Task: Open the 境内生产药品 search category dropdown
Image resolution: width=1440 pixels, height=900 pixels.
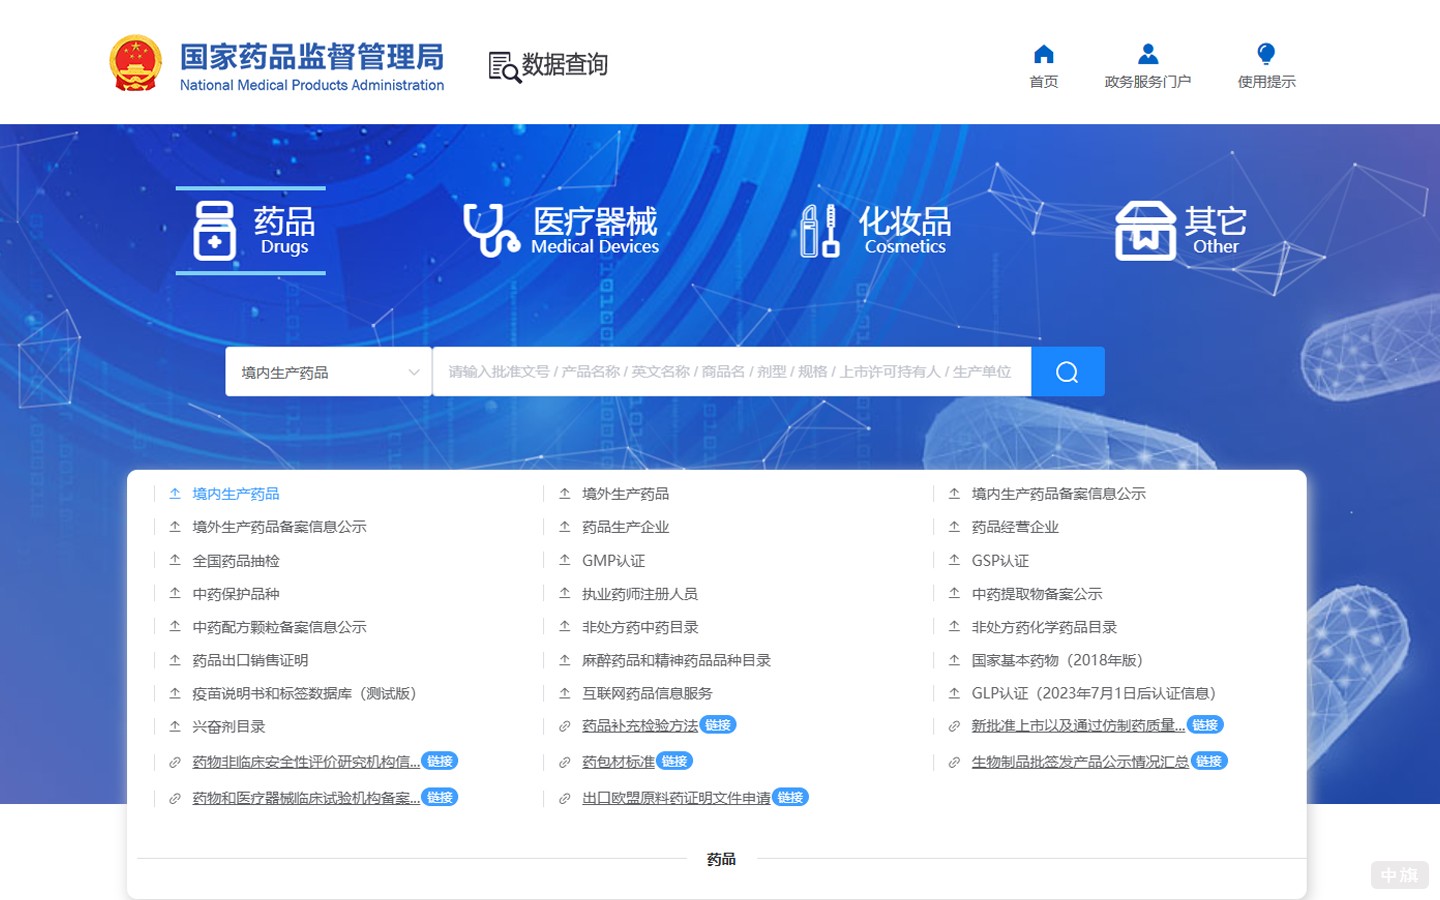Action: coord(328,371)
